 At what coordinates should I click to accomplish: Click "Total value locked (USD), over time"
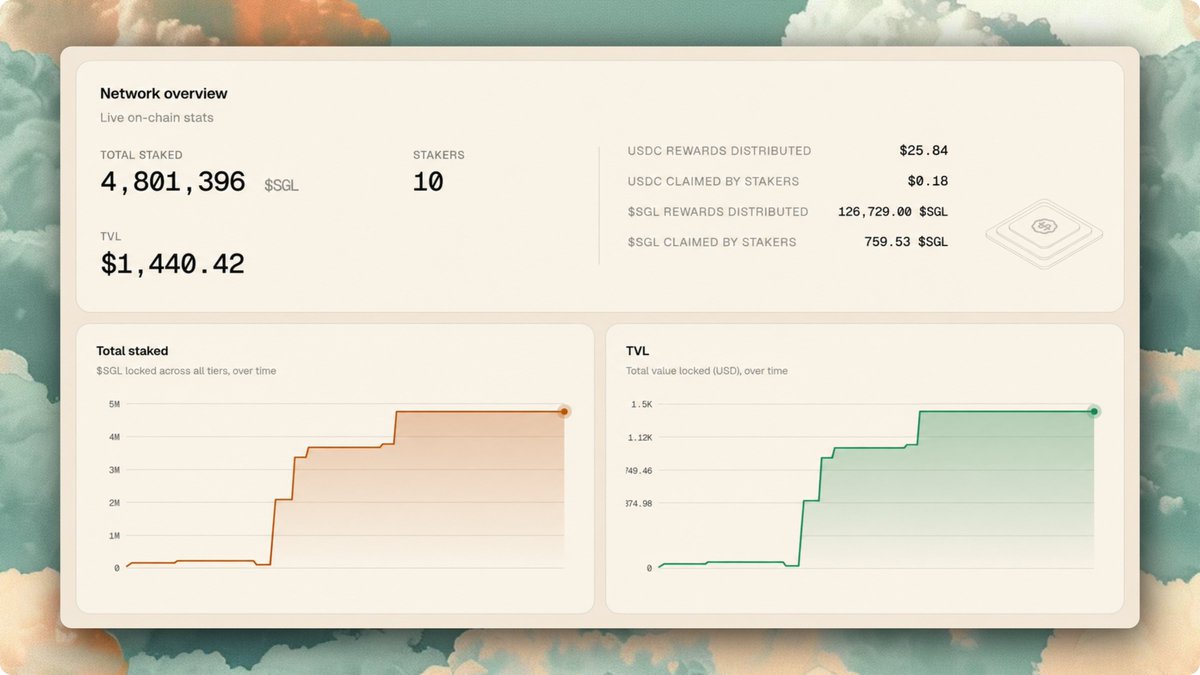click(x=707, y=371)
